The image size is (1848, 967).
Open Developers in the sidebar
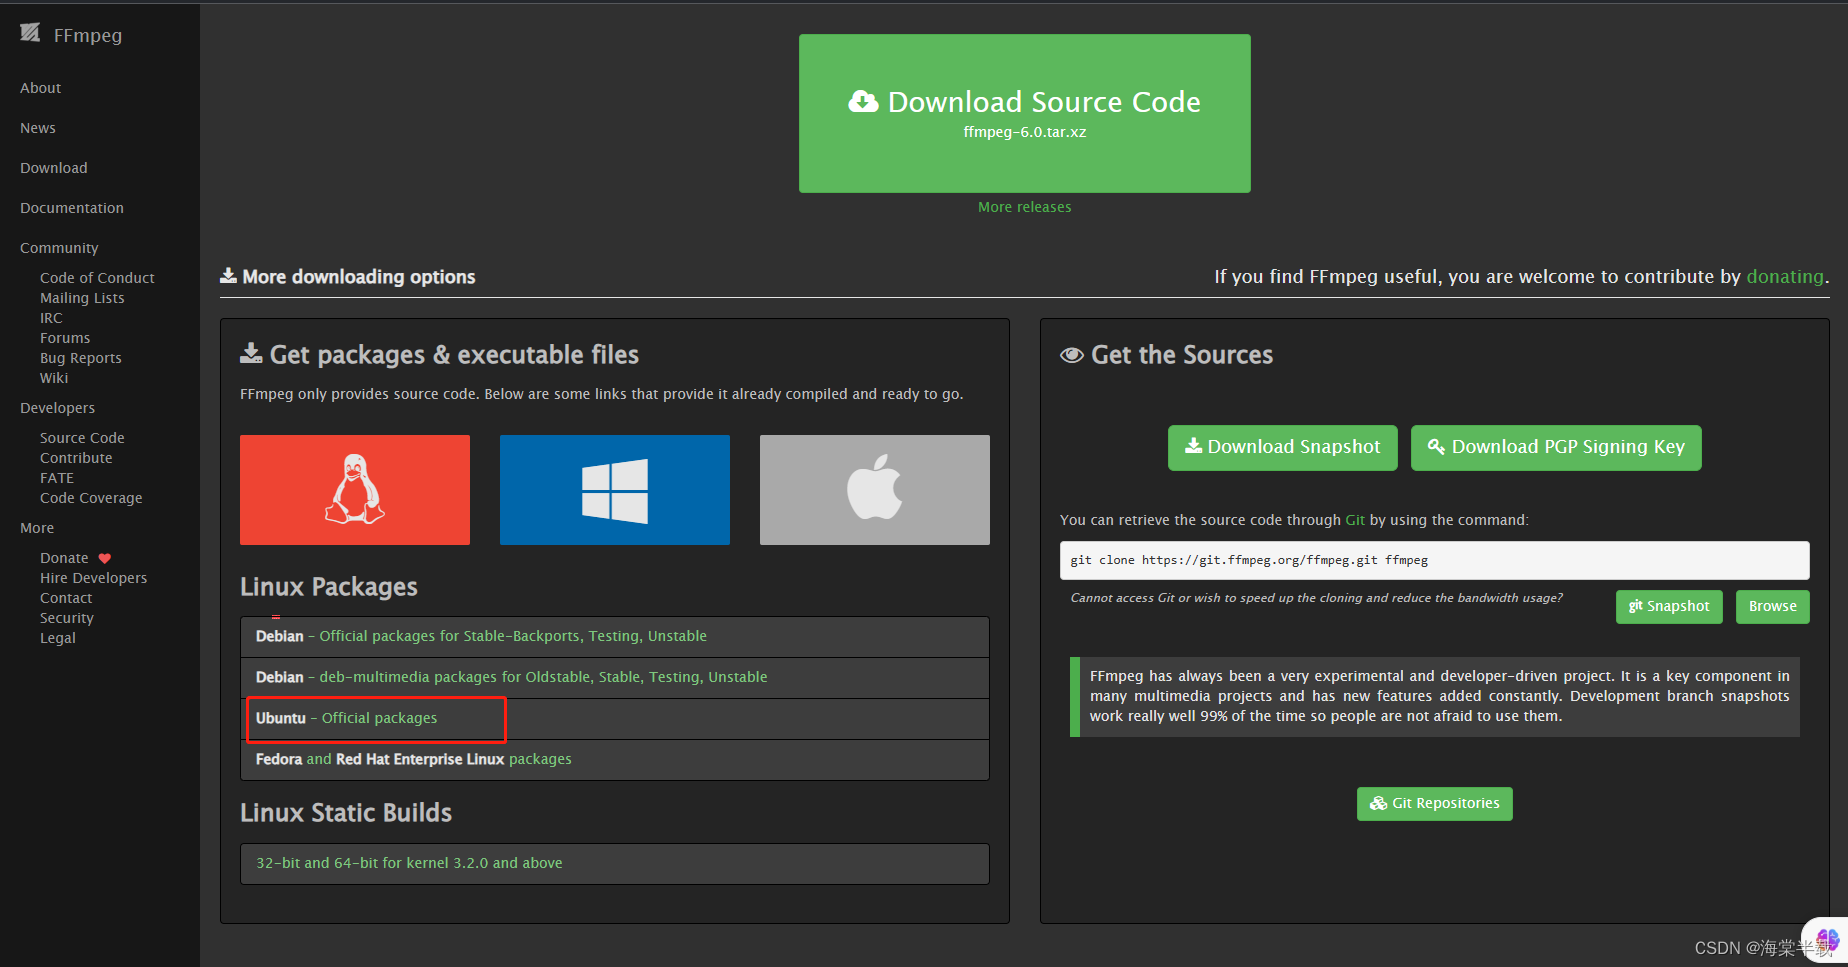pos(58,408)
